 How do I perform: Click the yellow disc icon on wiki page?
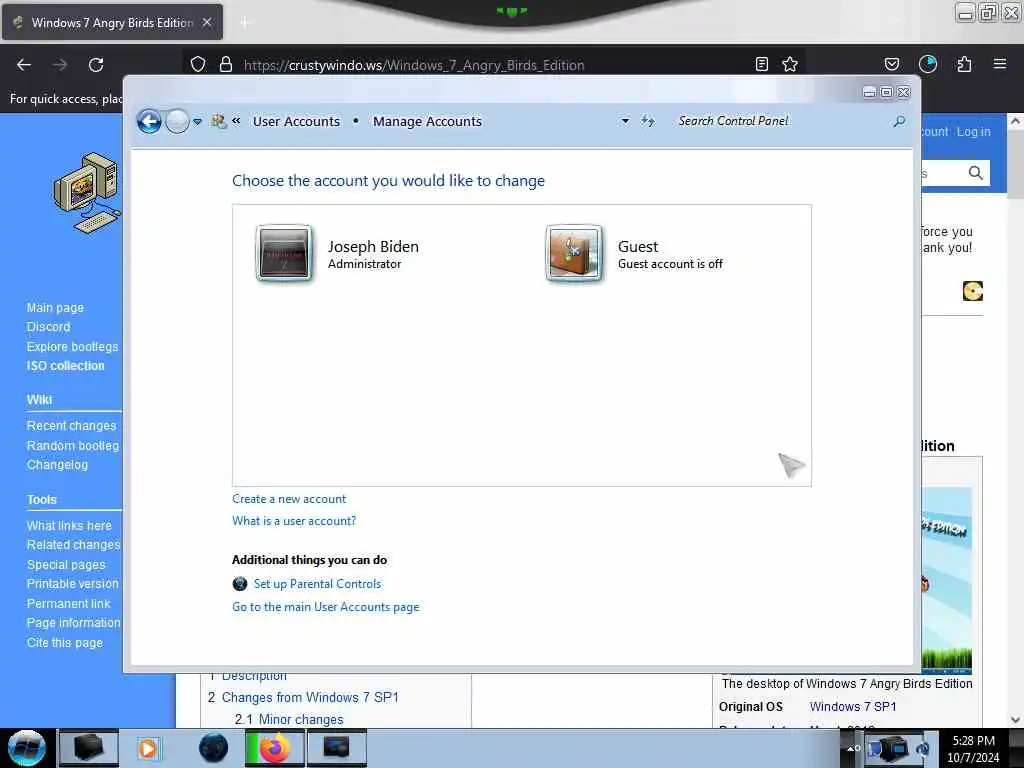[972, 291]
